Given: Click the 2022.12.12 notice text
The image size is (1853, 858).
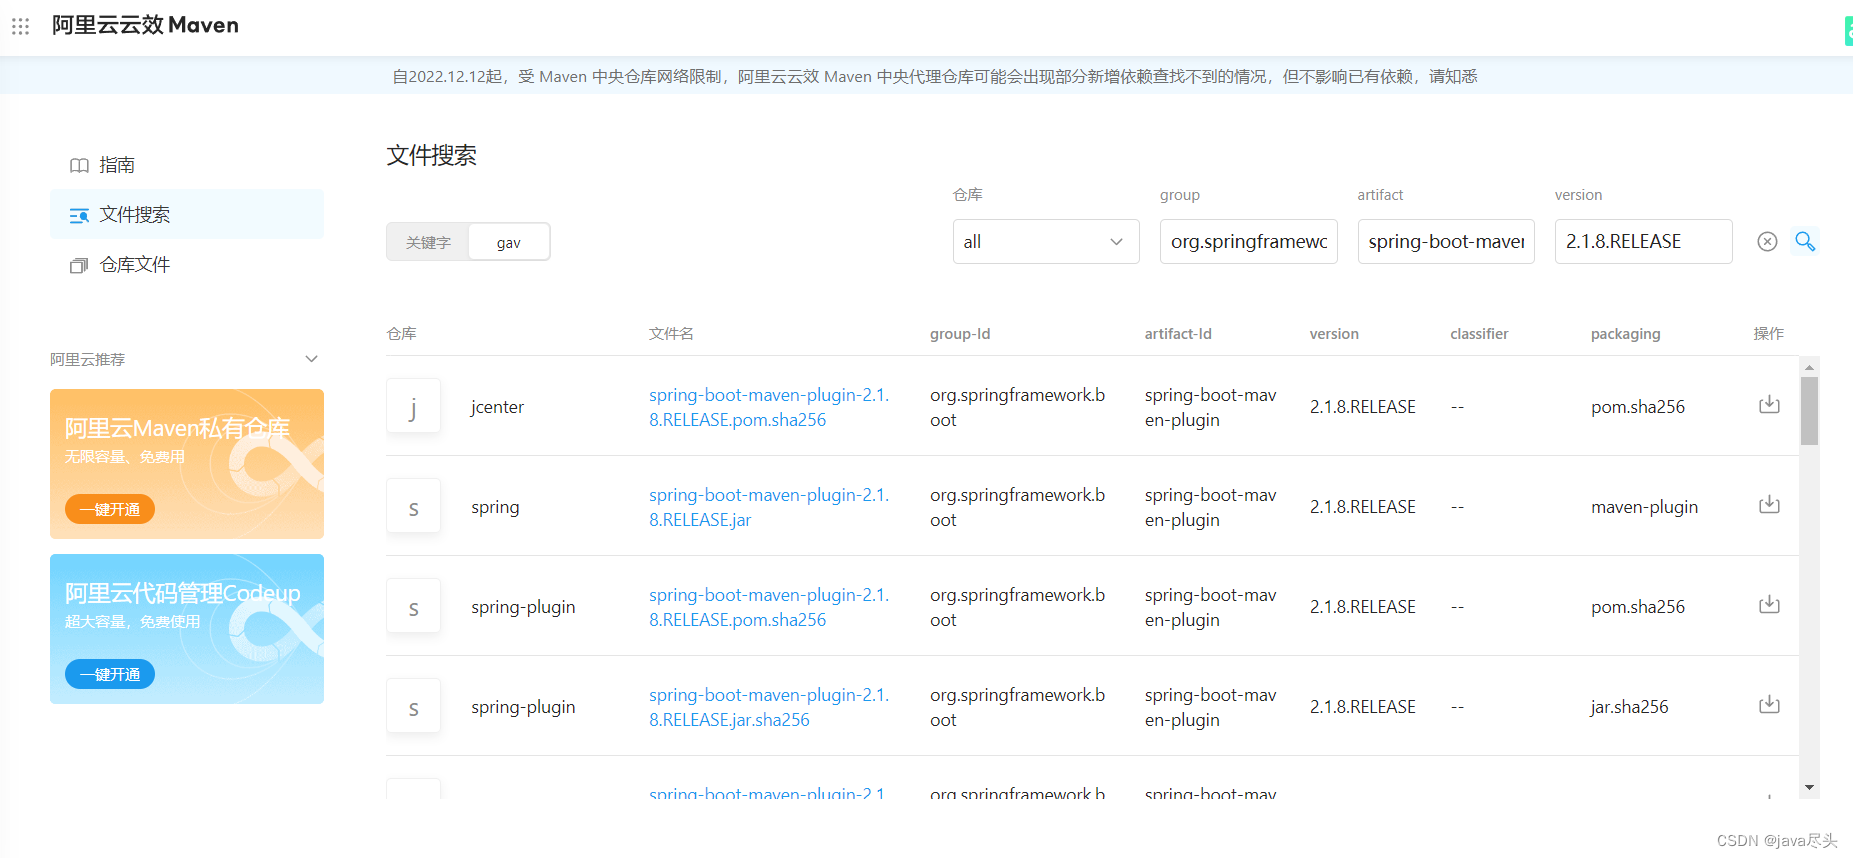Looking at the screenshot, I should (x=935, y=76).
